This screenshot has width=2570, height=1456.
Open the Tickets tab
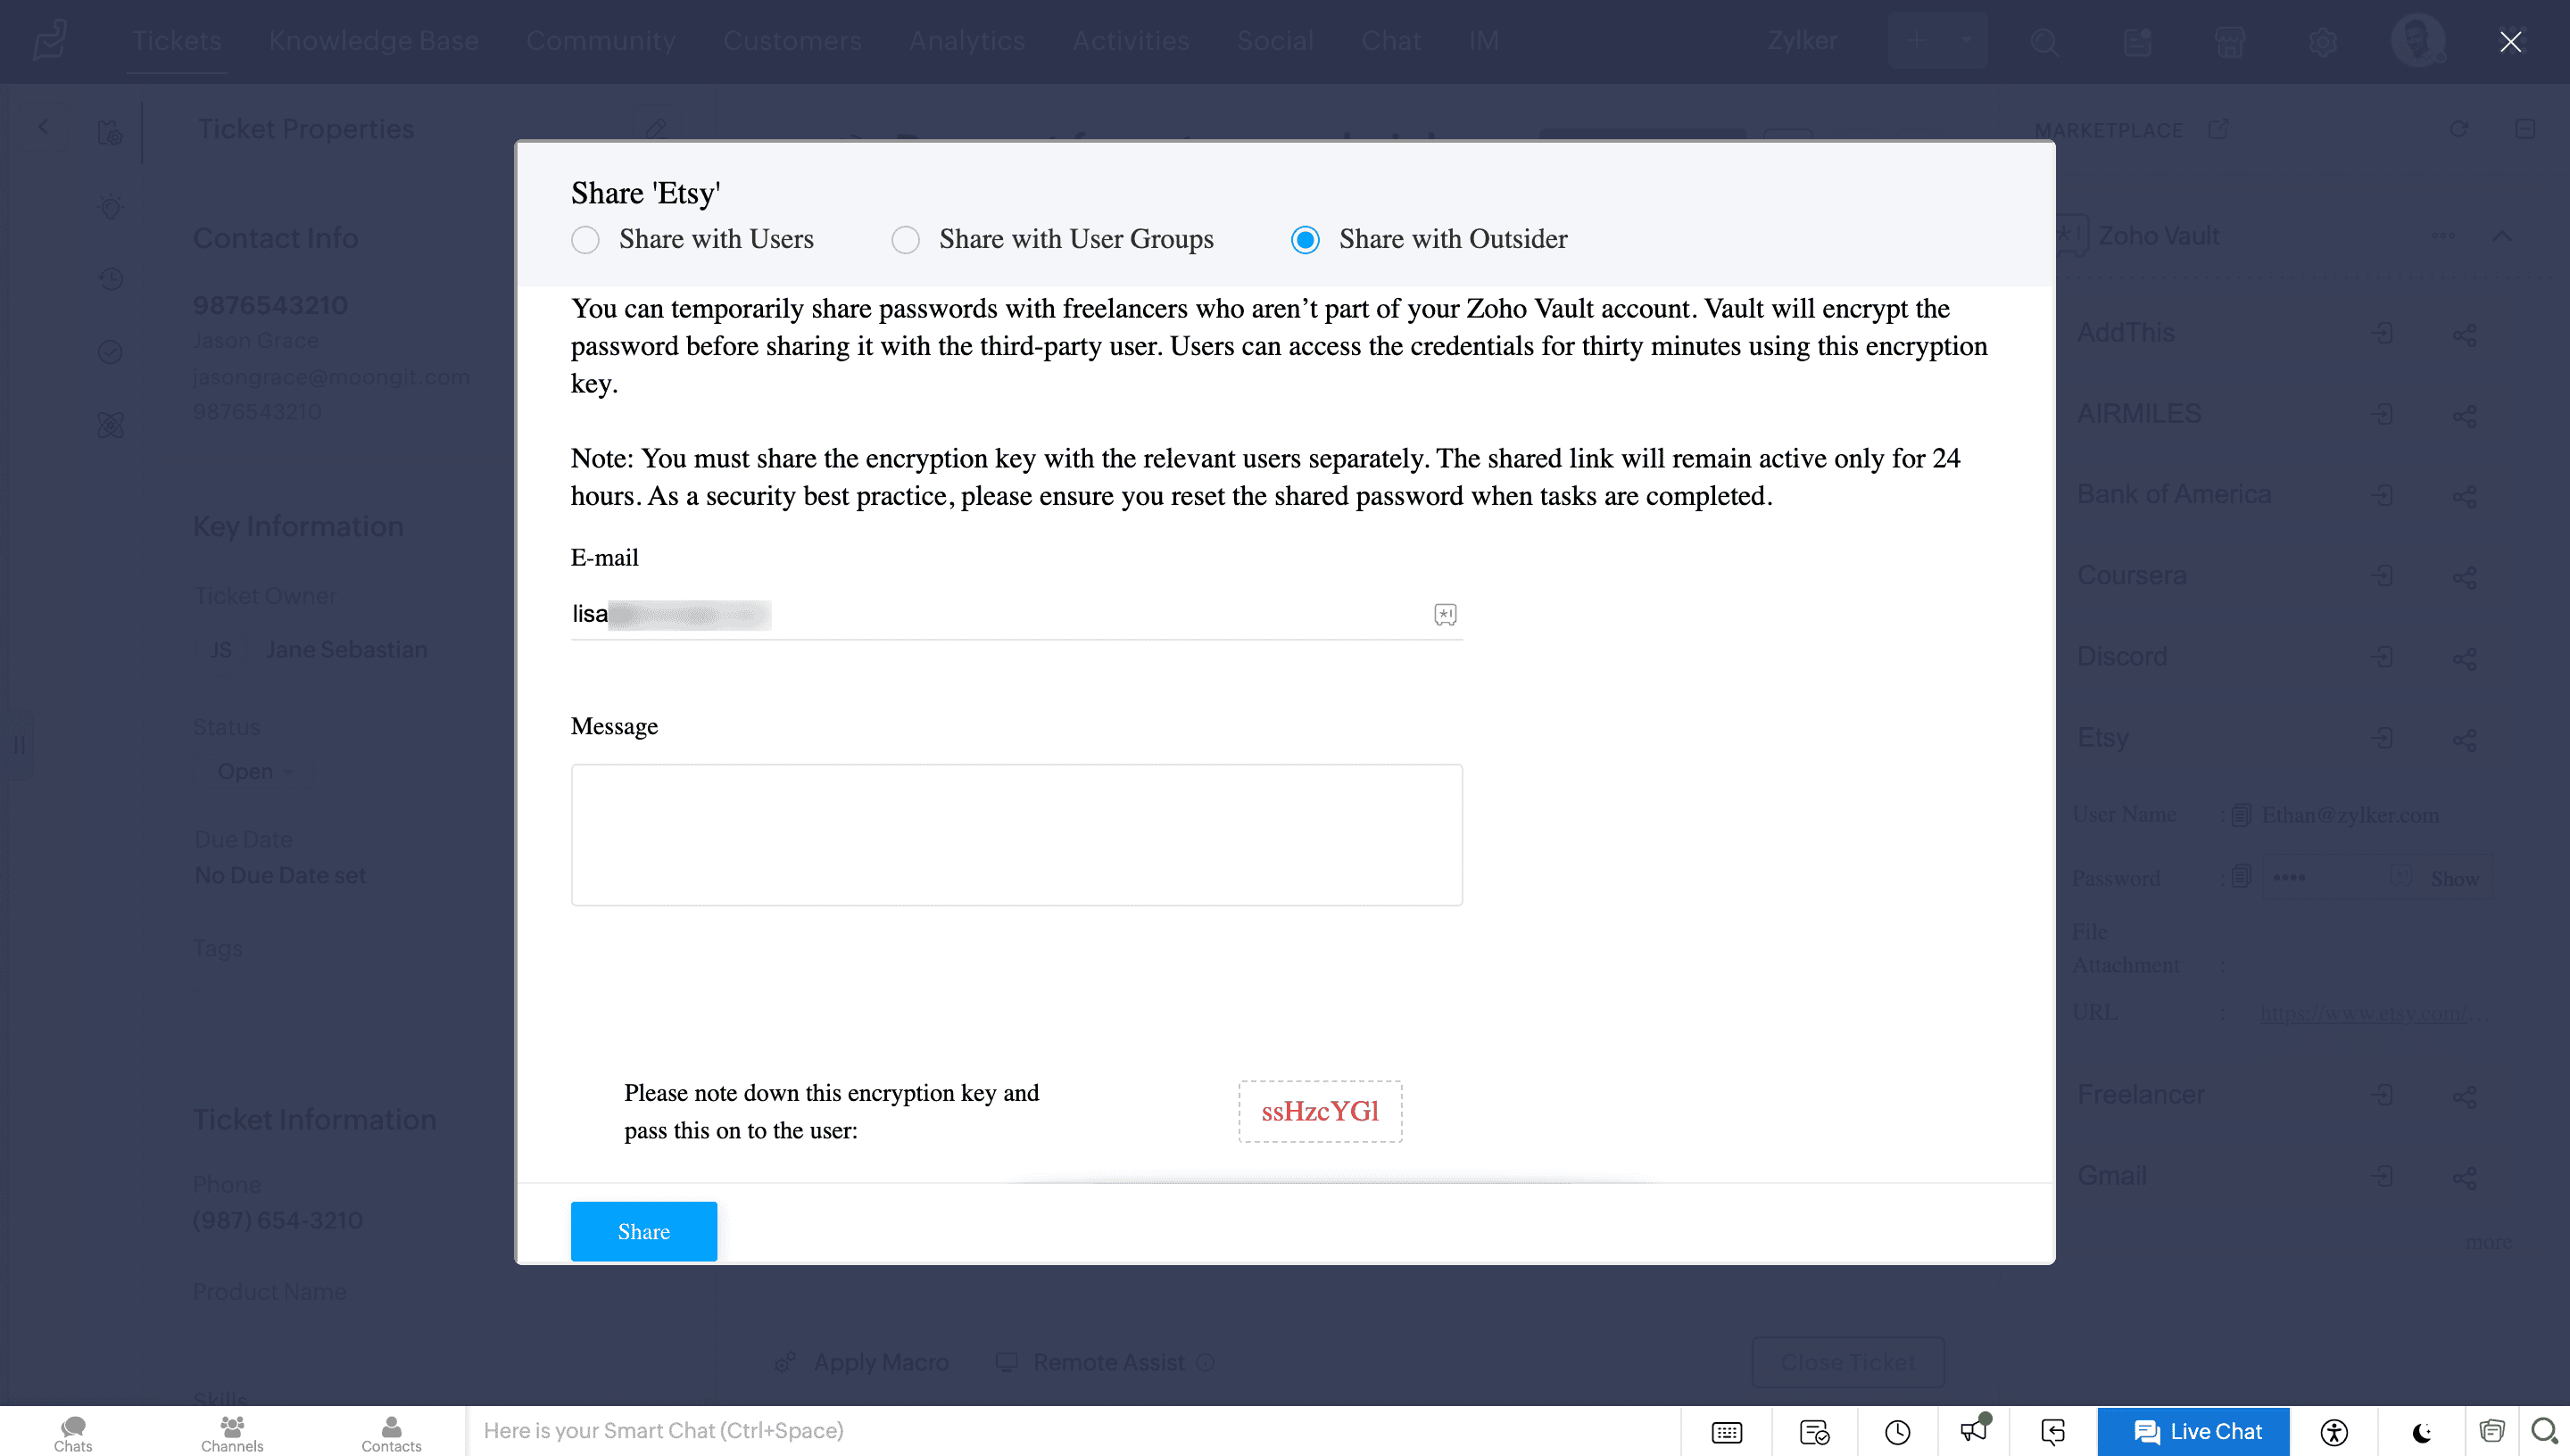(177, 41)
